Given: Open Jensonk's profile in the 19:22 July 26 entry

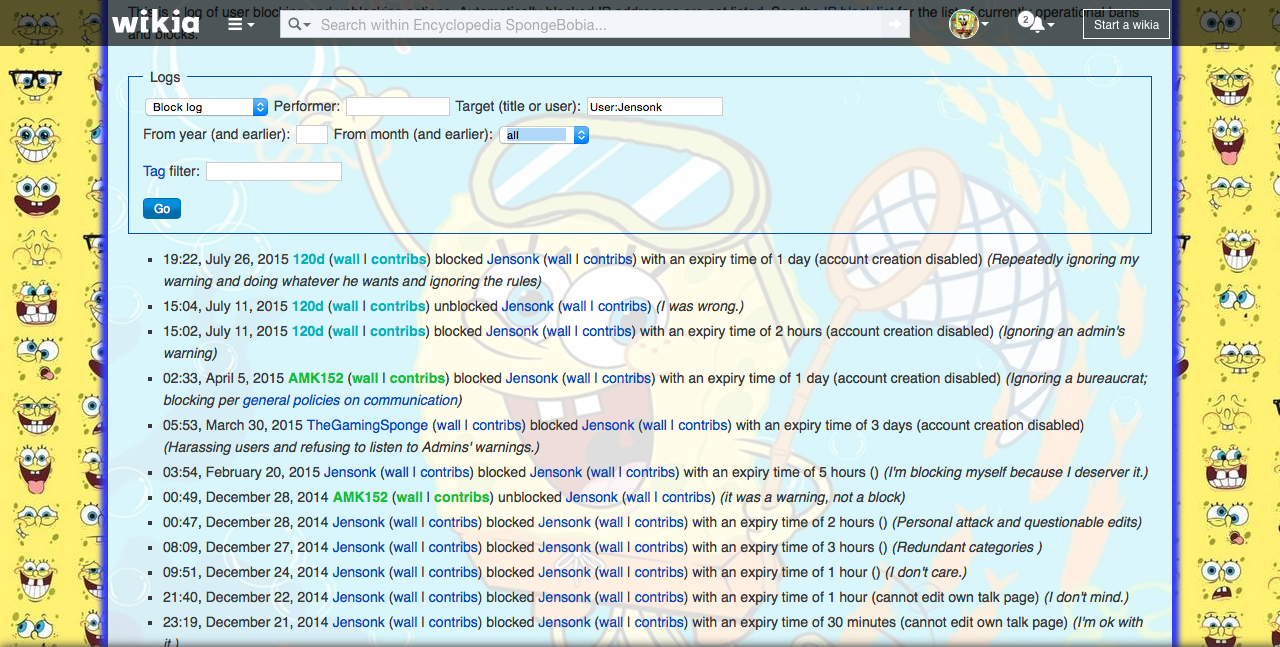Looking at the screenshot, I should (513, 259).
